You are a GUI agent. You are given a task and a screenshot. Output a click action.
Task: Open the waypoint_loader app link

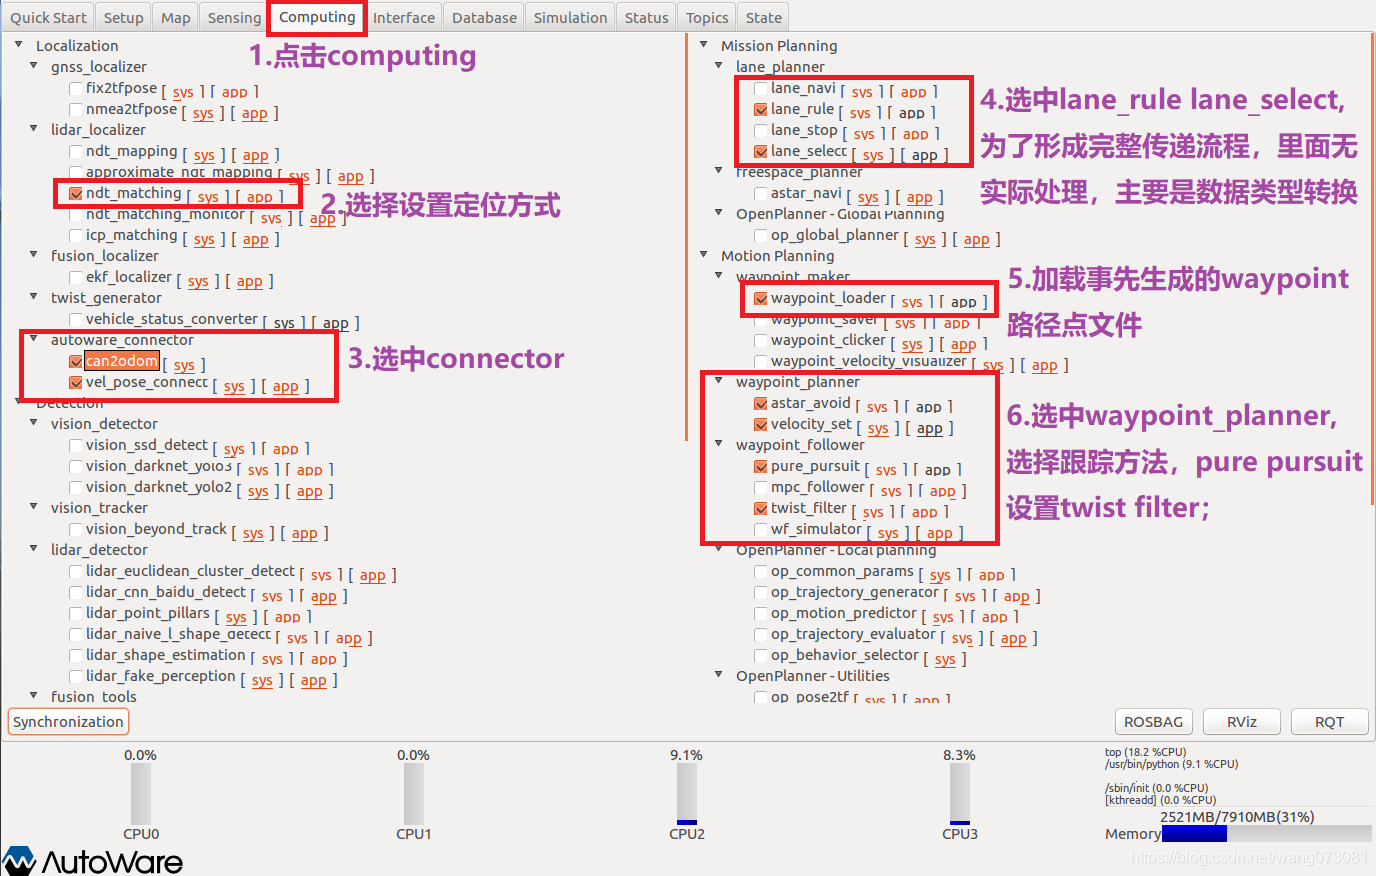pyautogui.click(x=964, y=302)
